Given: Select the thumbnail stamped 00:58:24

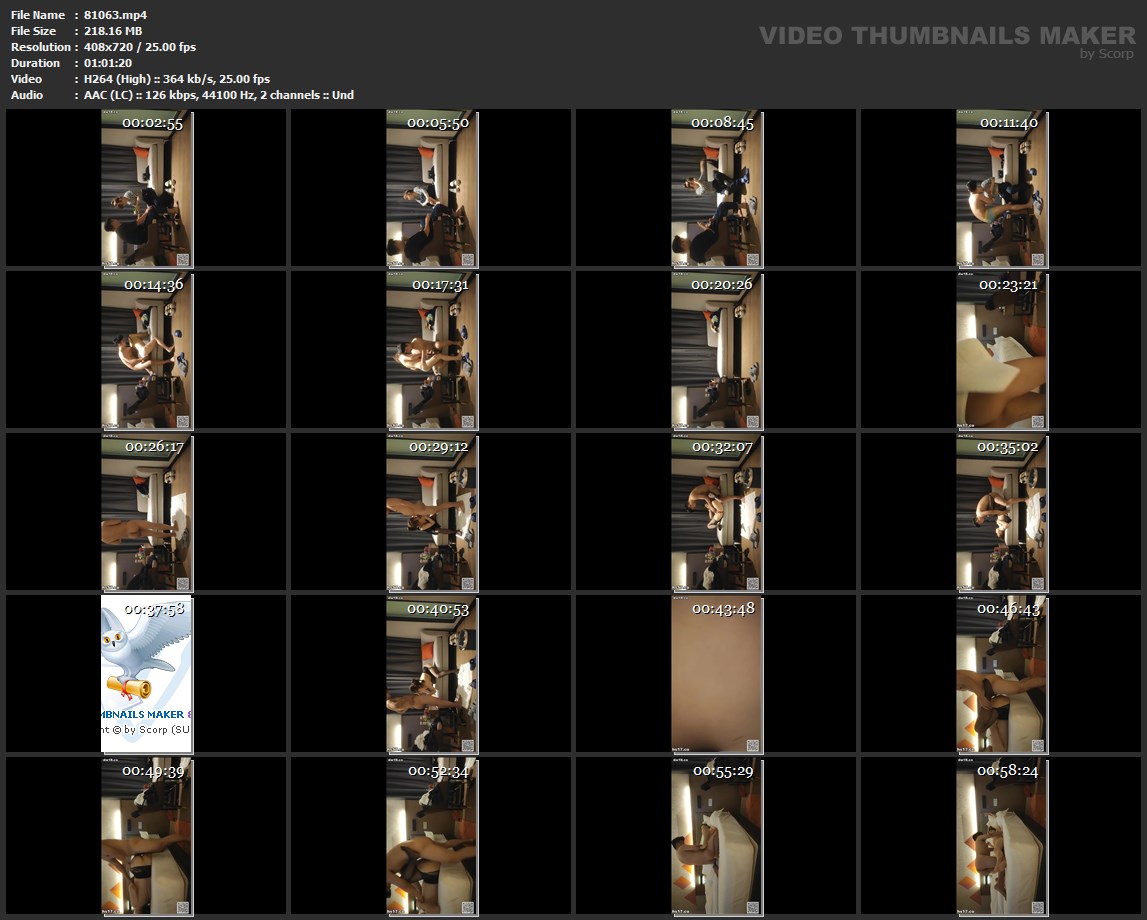Looking at the screenshot, I should point(1001,837).
